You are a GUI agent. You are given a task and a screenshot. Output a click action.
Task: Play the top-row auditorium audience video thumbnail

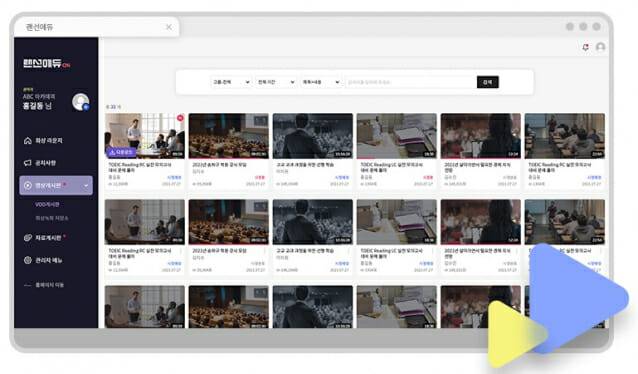click(229, 136)
